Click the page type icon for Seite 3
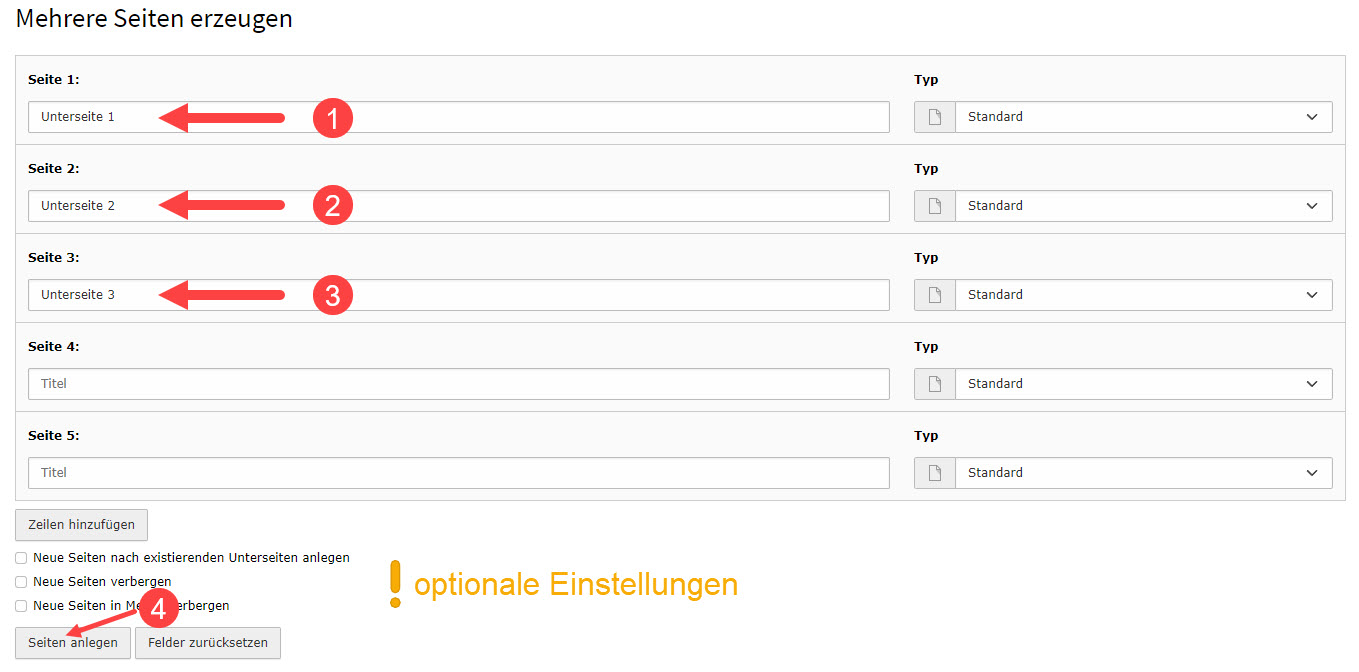This screenshot has width=1359, height=672. coord(935,295)
